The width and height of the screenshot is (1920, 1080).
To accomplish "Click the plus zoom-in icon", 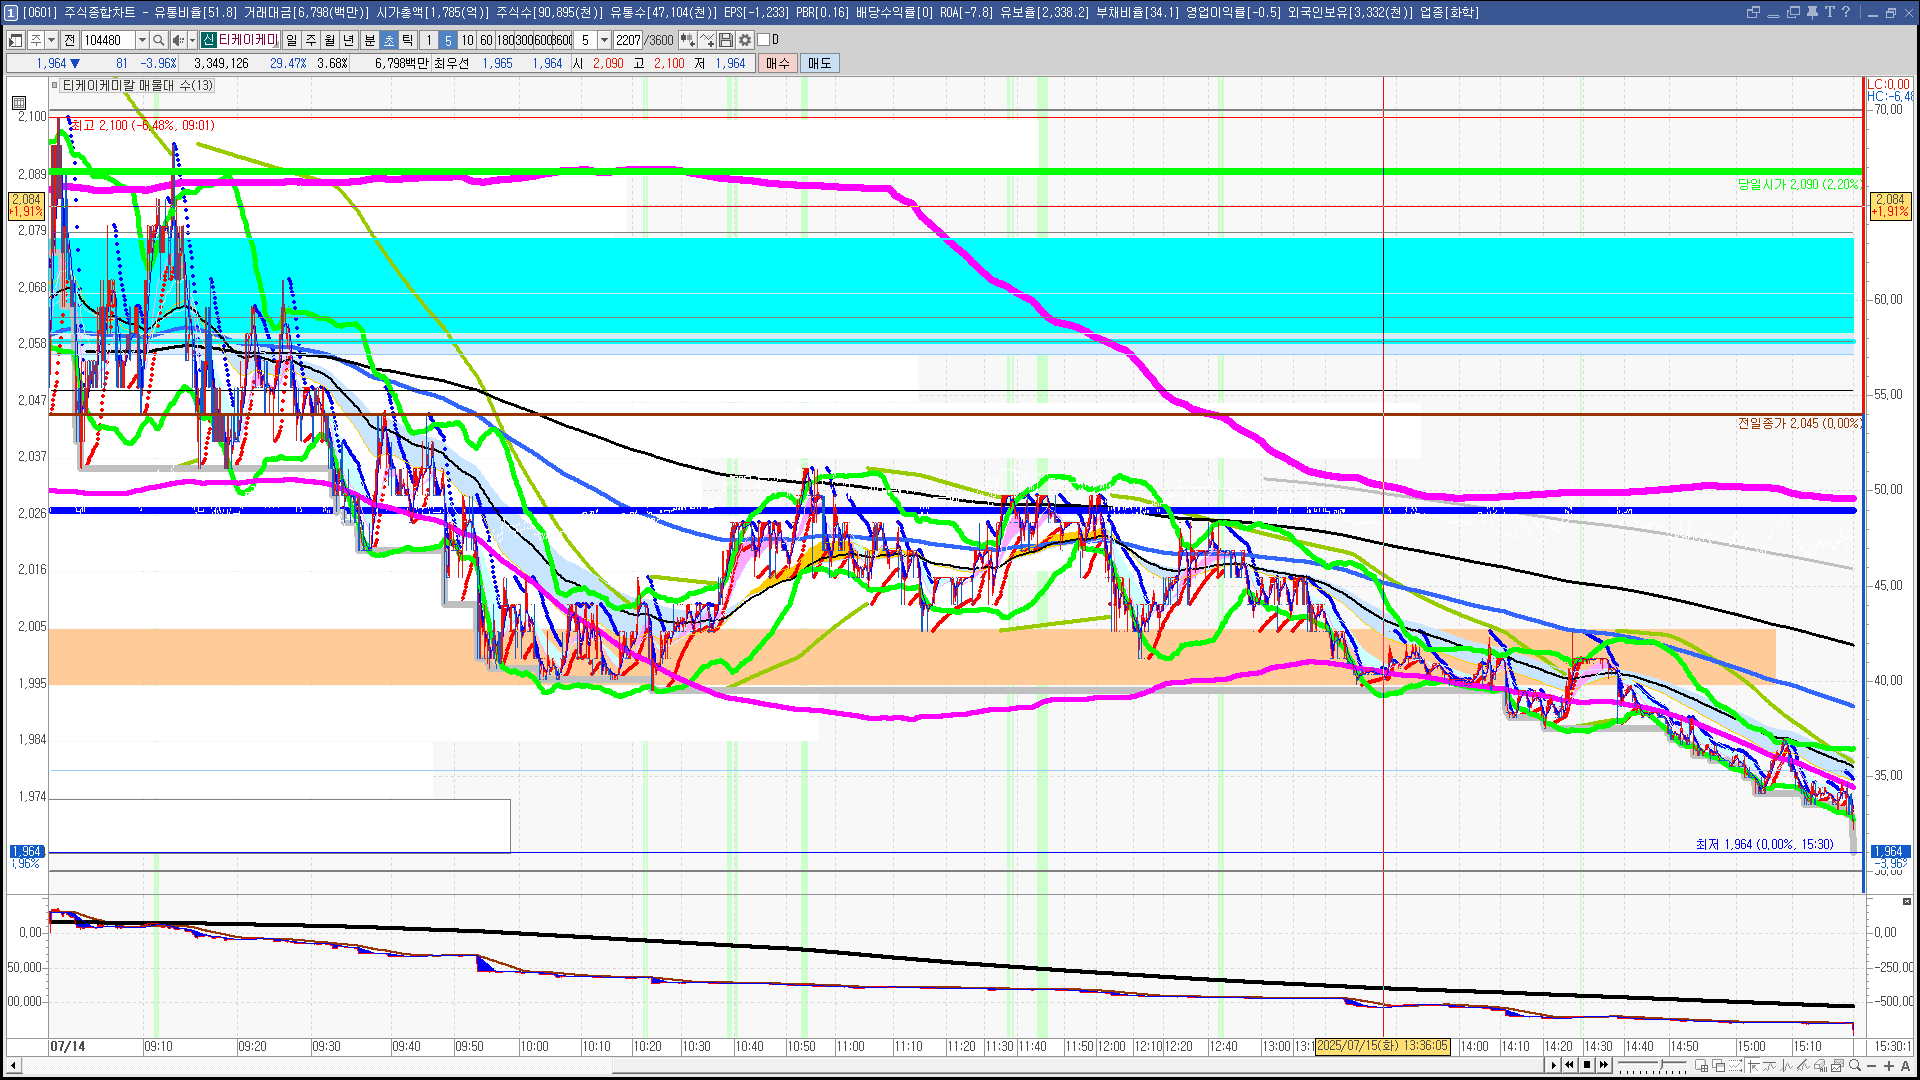I will pyautogui.click(x=1889, y=1066).
